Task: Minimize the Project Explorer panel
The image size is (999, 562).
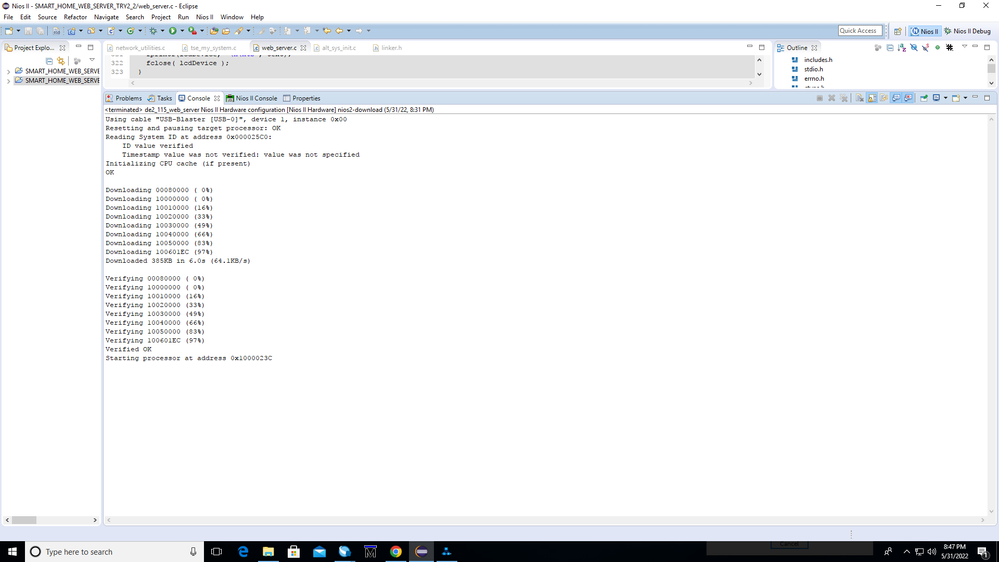Action: tap(78, 46)
